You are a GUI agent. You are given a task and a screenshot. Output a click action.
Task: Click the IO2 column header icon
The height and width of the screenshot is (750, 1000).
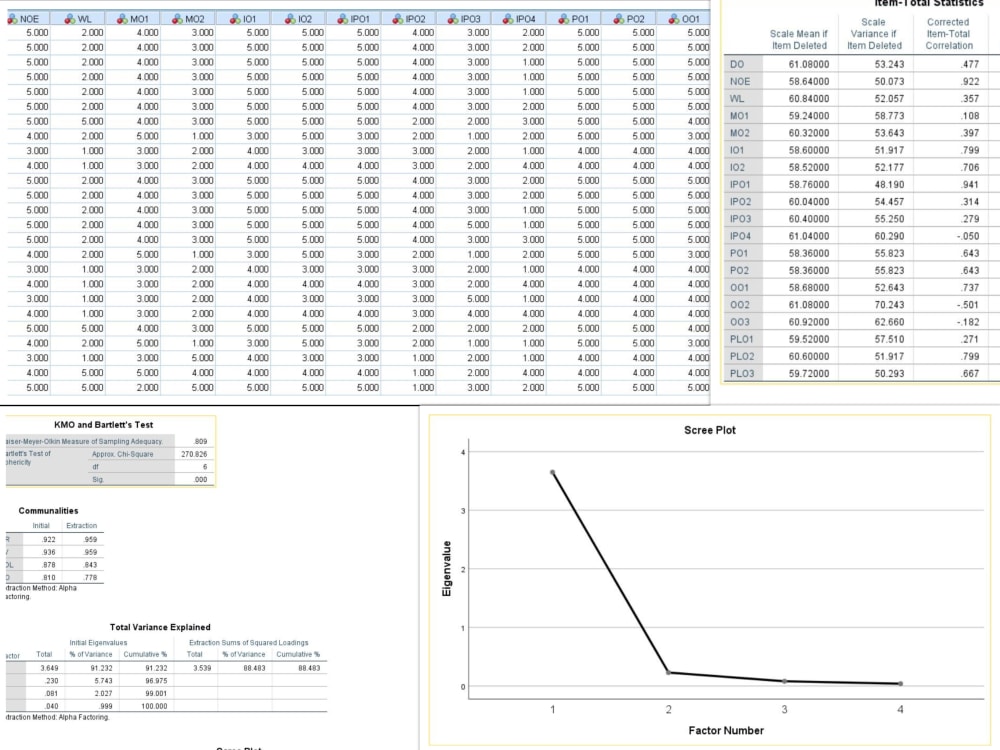[x=289, y=17]
